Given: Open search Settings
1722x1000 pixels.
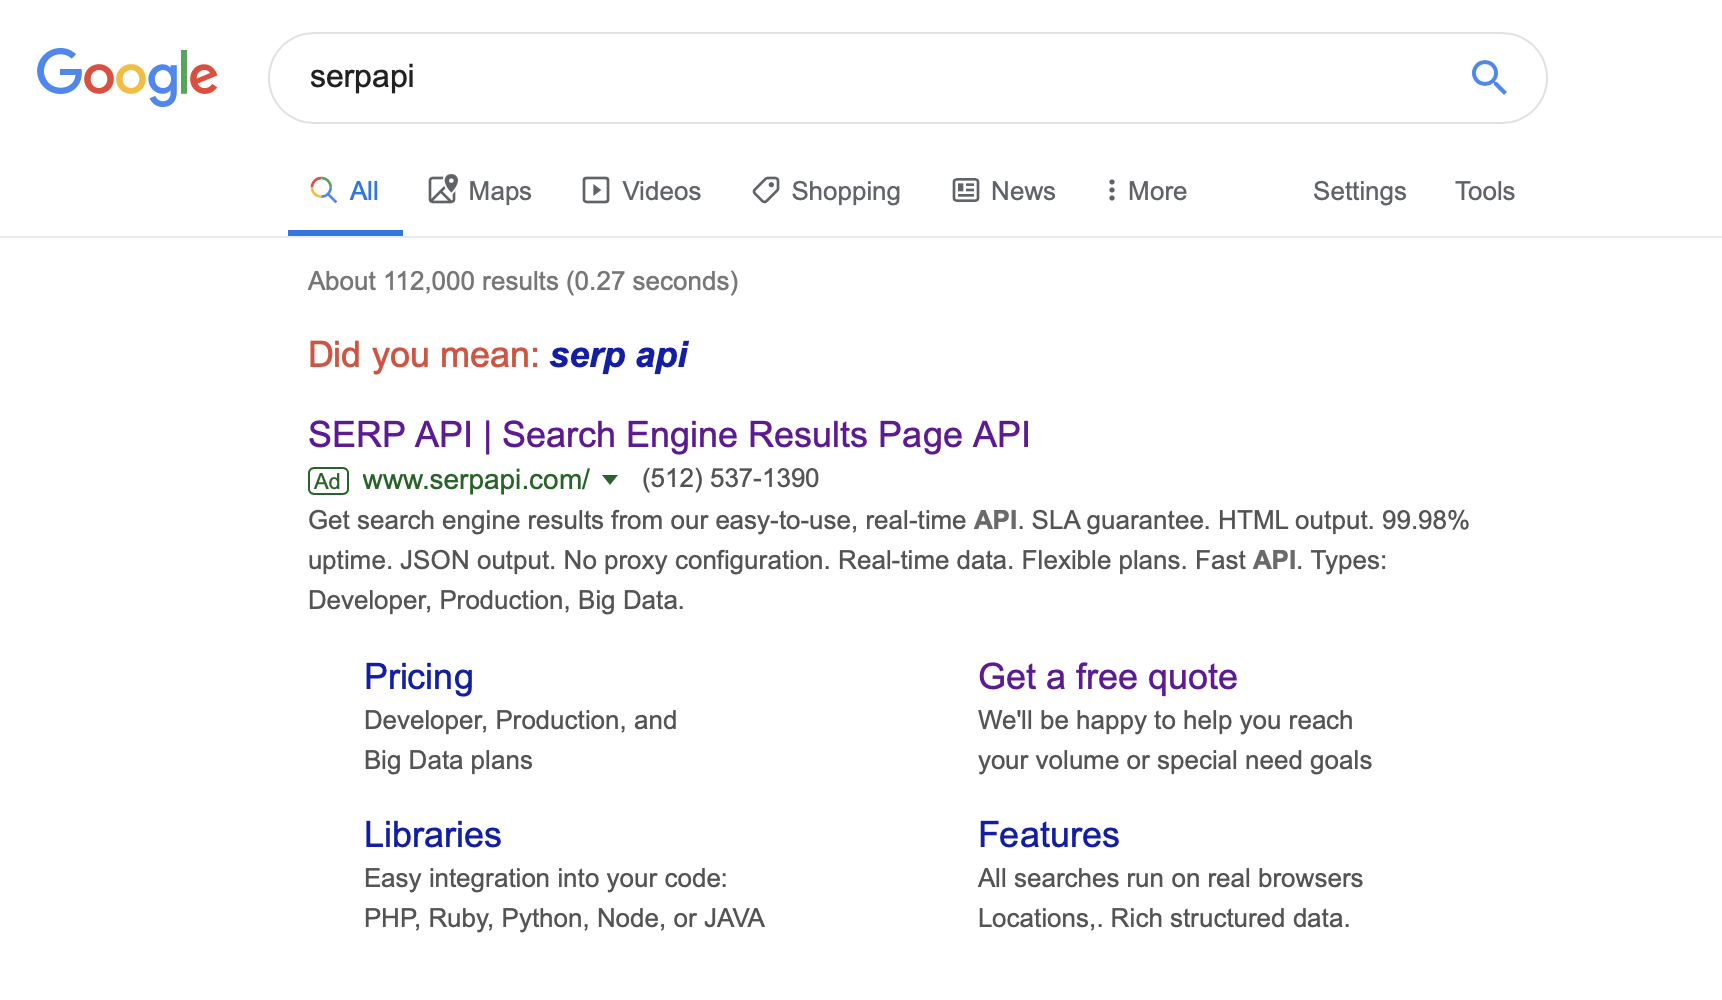Looking at the screenshot, I should (x=1359, y=190).
